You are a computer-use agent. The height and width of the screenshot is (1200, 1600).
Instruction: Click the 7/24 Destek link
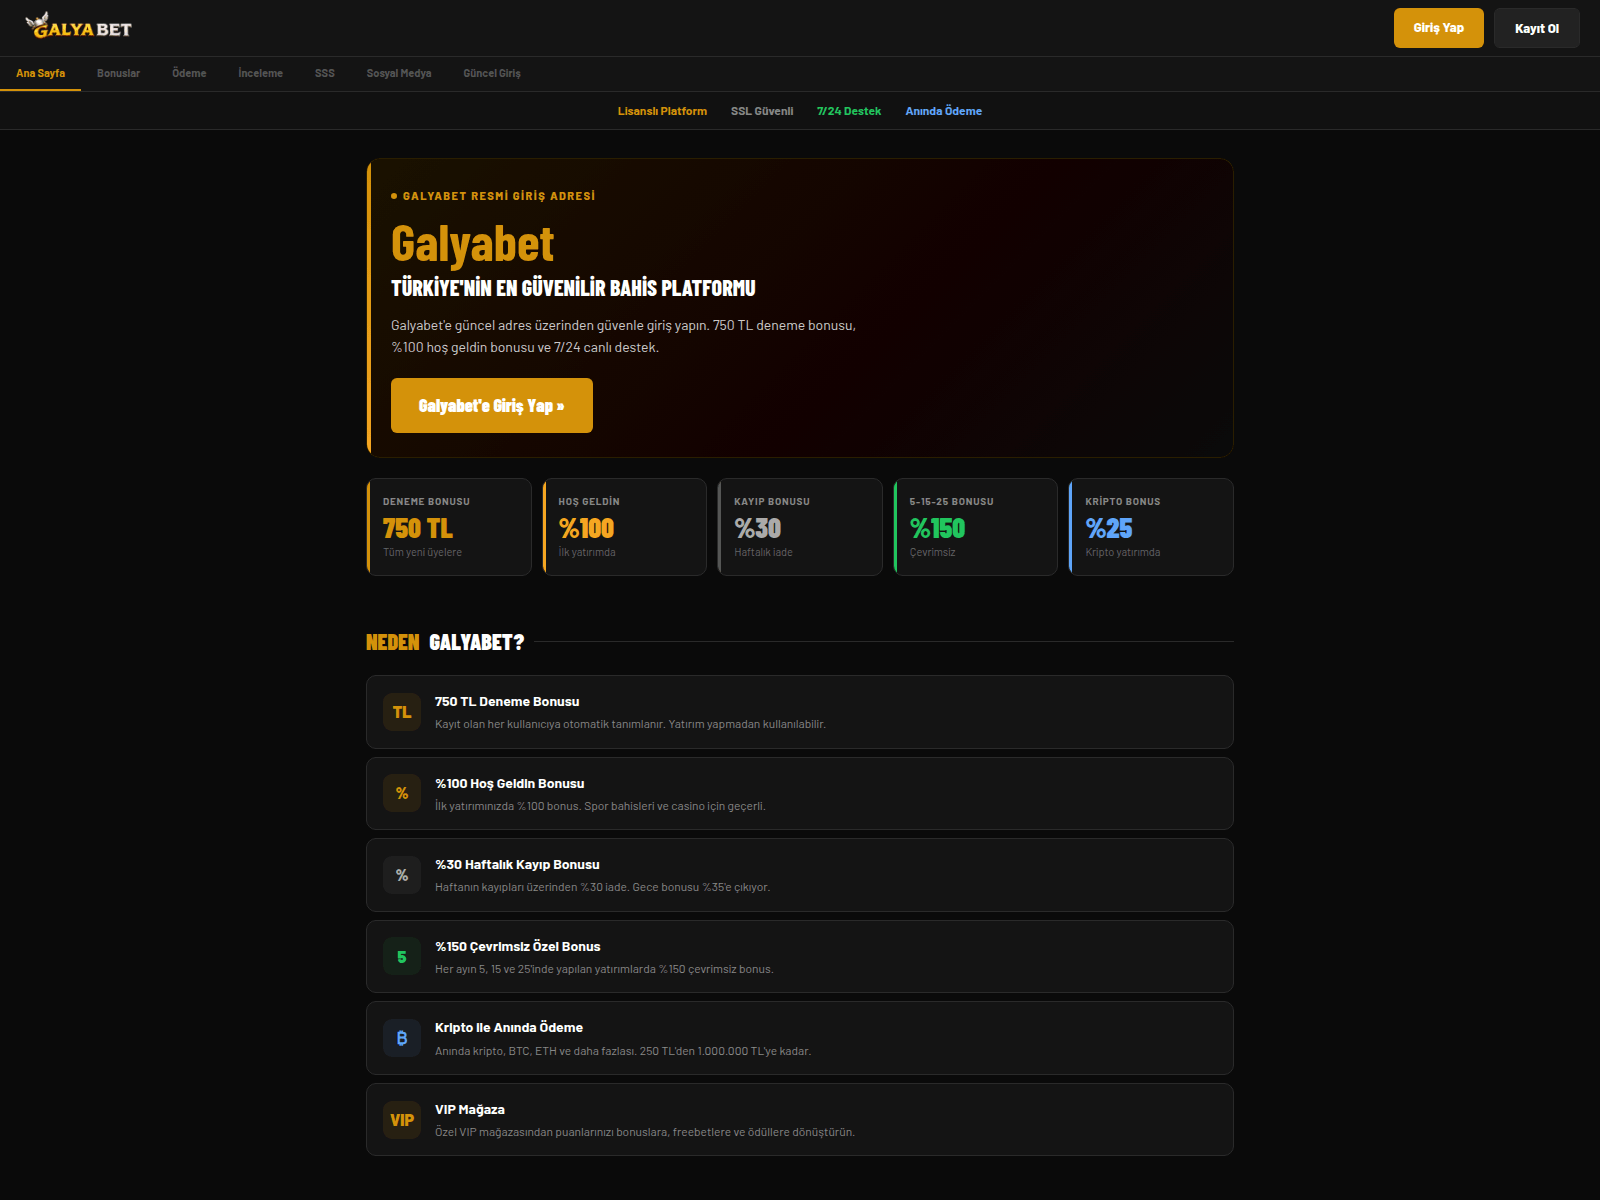tap(849, 111)
